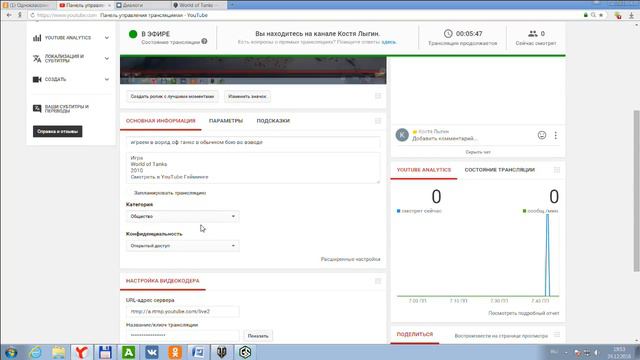Open the Windows Start button
This screenshot has height=360, width=640.
tap(11, 352)
